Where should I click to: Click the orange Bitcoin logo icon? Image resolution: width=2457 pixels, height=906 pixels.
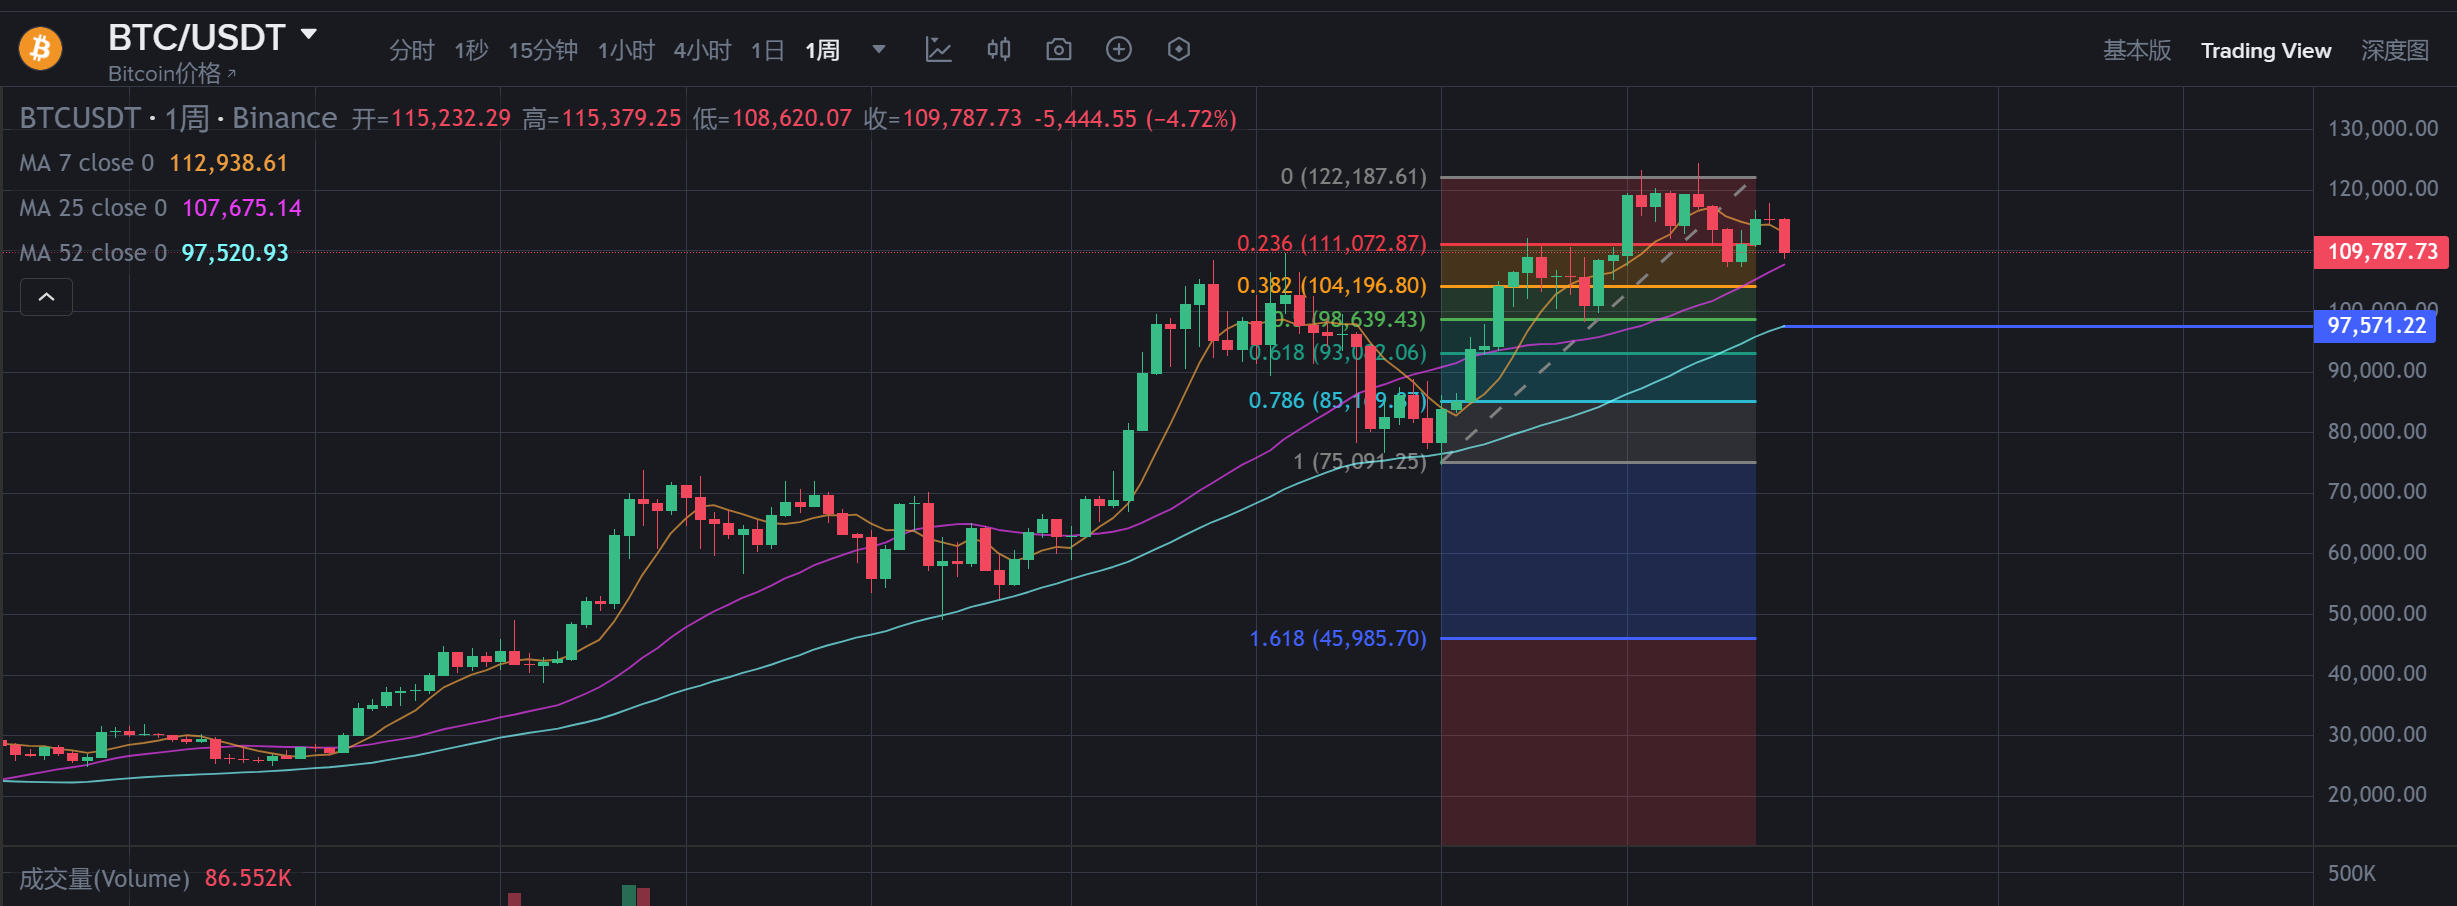click(40, 48)
